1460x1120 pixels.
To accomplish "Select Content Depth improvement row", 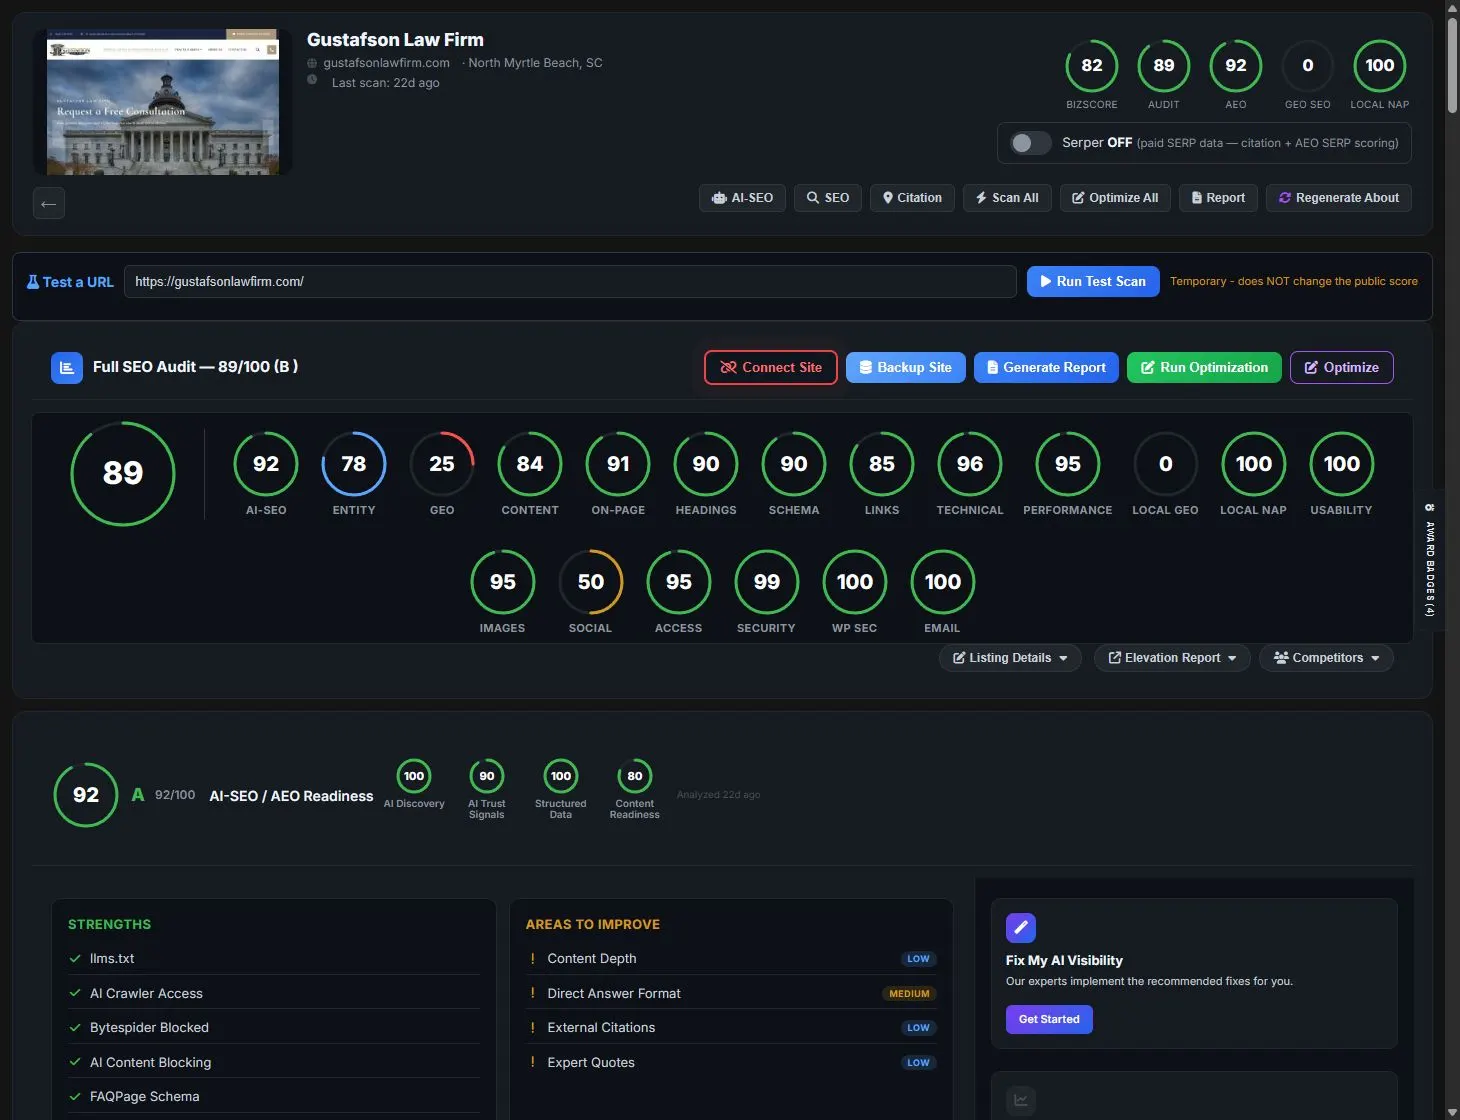I will tap(732, 958).
